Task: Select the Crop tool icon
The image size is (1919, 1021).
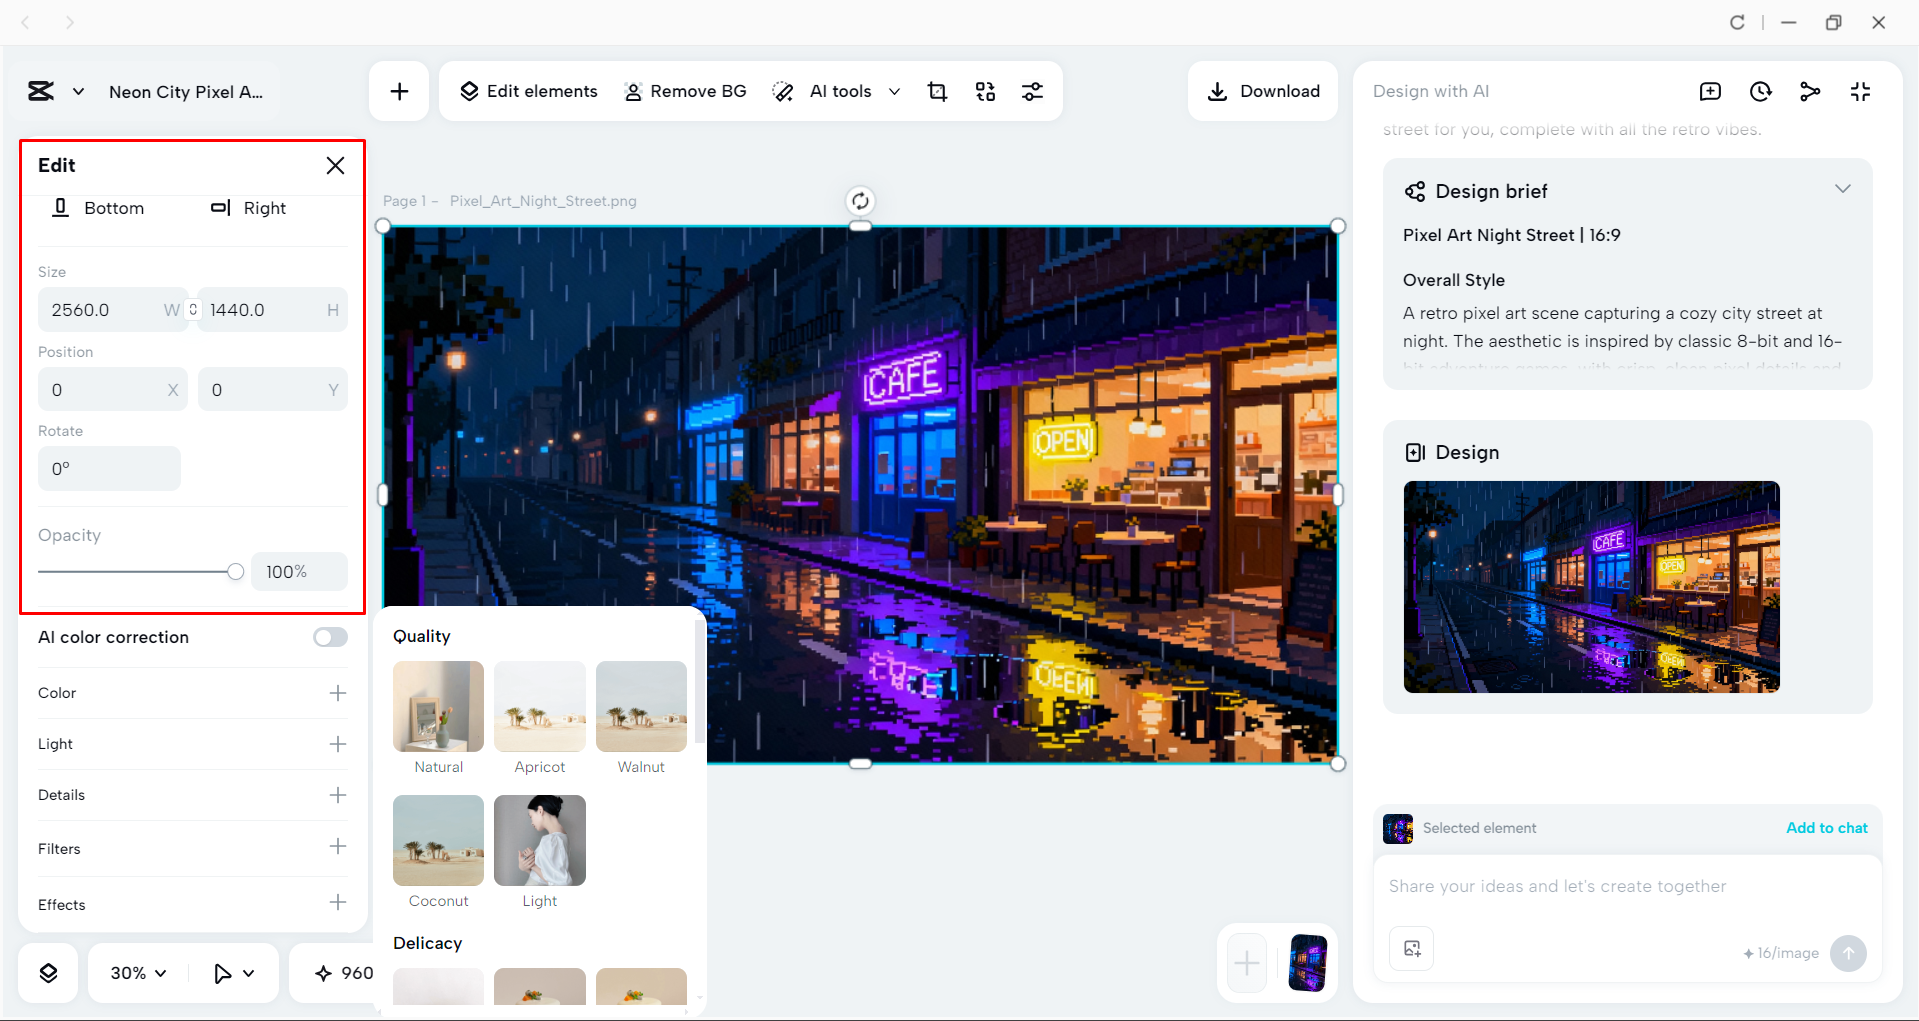Action: coord(937,91)
